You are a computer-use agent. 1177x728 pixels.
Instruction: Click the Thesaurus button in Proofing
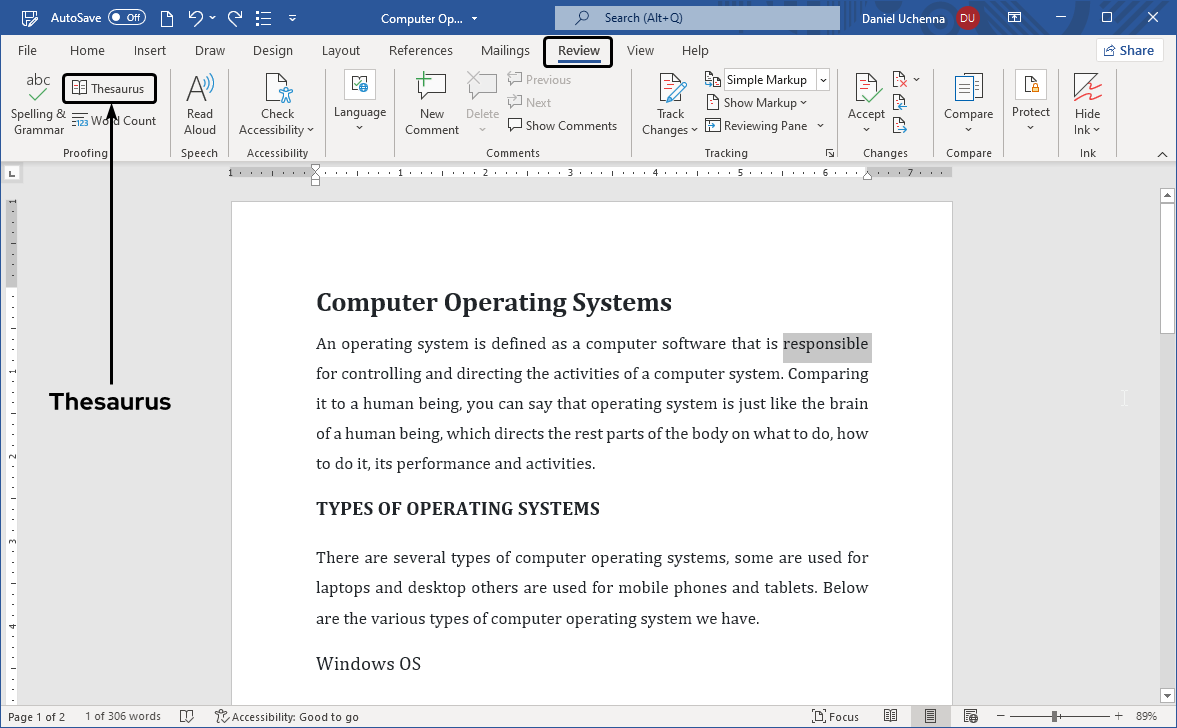tap(108, 89)
